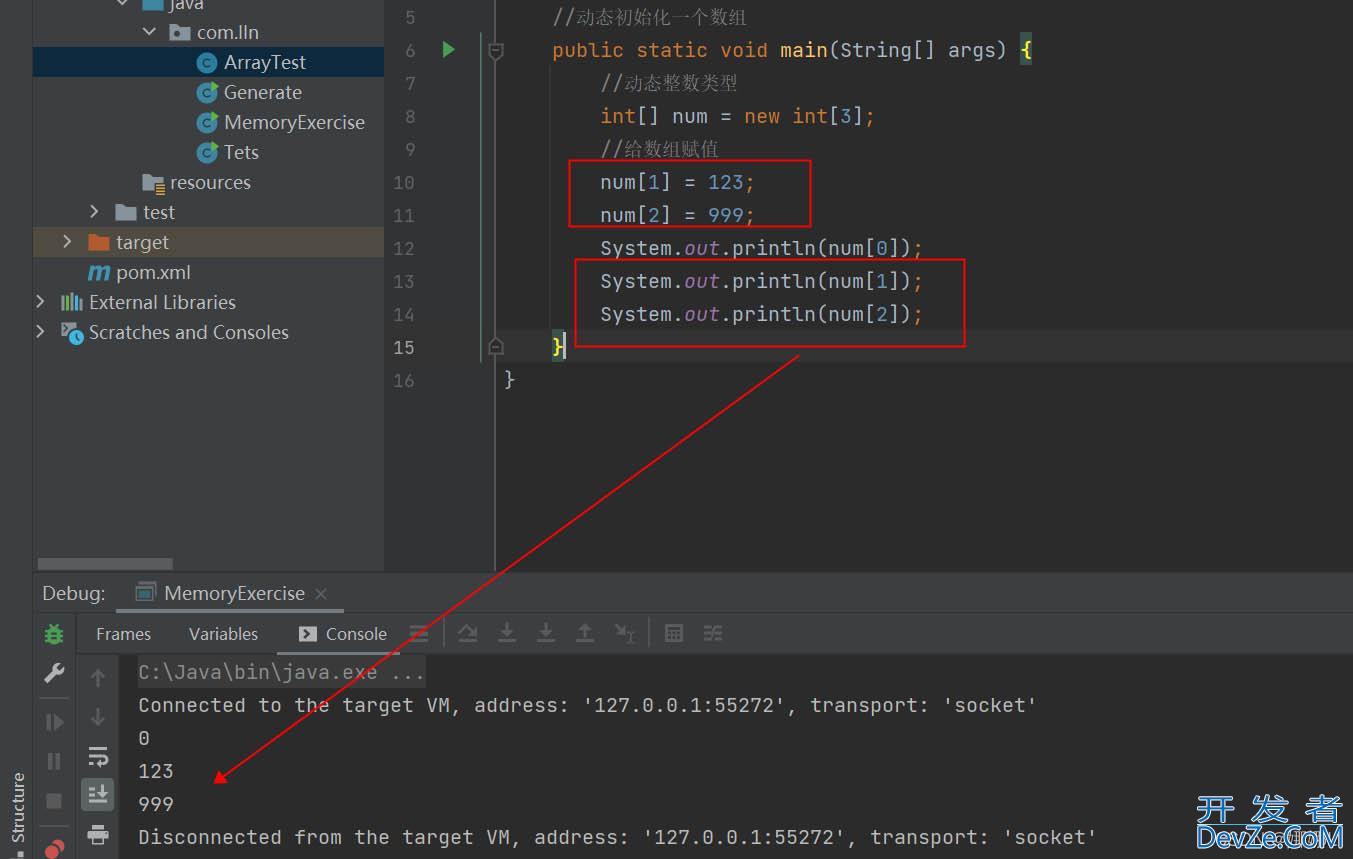
Task: Expand Scratches and Consoles node
Action: (x=40, y=332)
